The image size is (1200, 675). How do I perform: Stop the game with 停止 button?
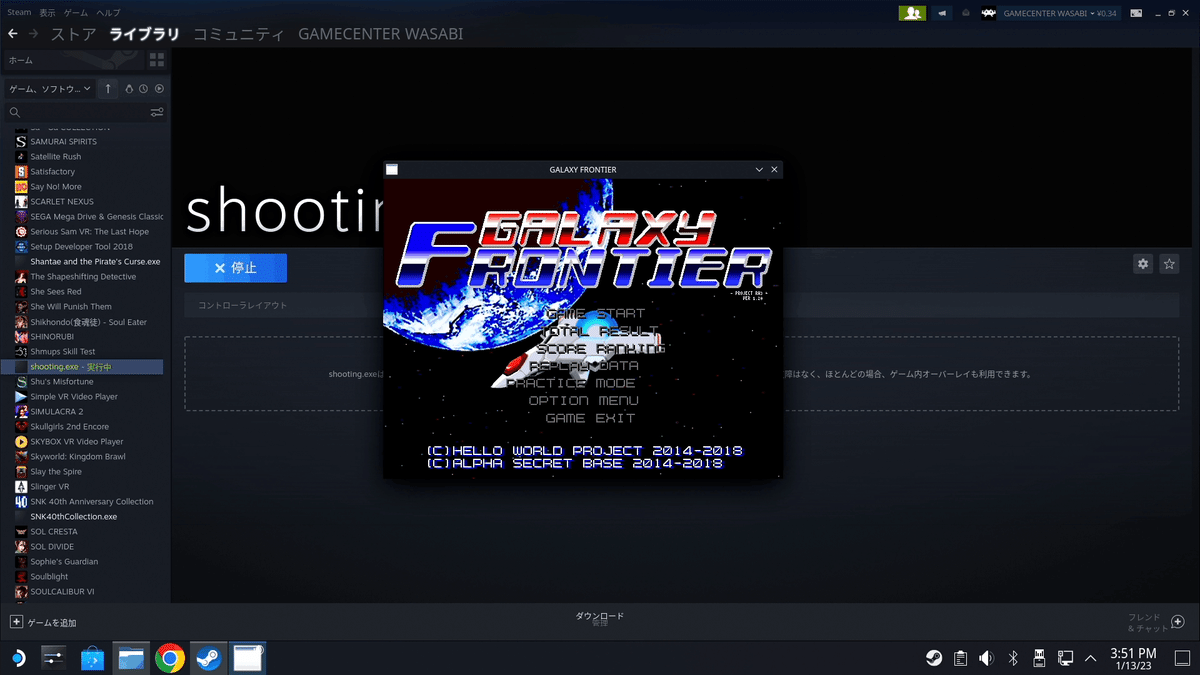click(x=235, y=268)
